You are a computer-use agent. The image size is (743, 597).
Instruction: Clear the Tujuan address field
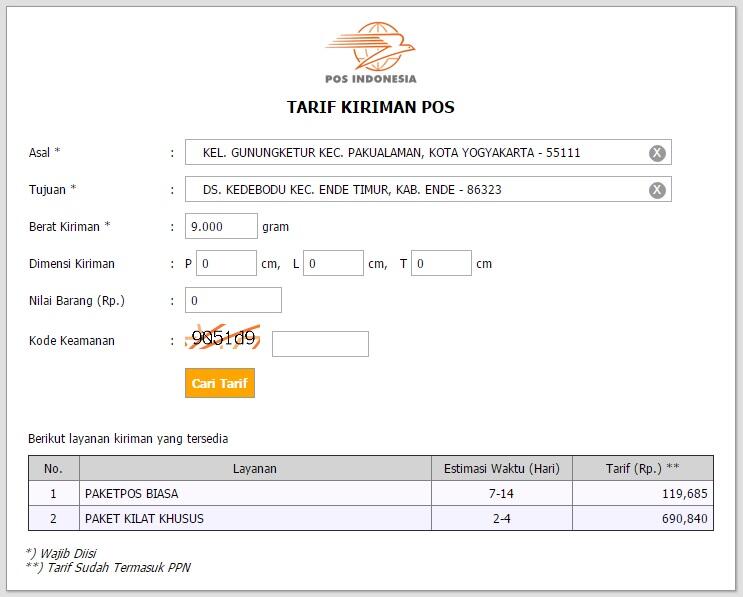[x=657, y=190]
